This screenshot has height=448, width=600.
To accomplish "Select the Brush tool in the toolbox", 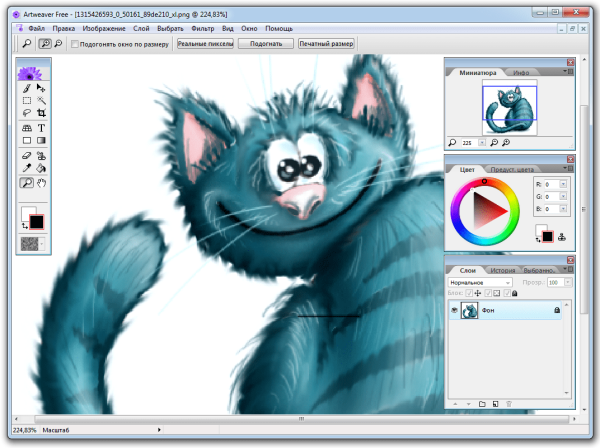I will pyautogui.click(x=26, y=89).
